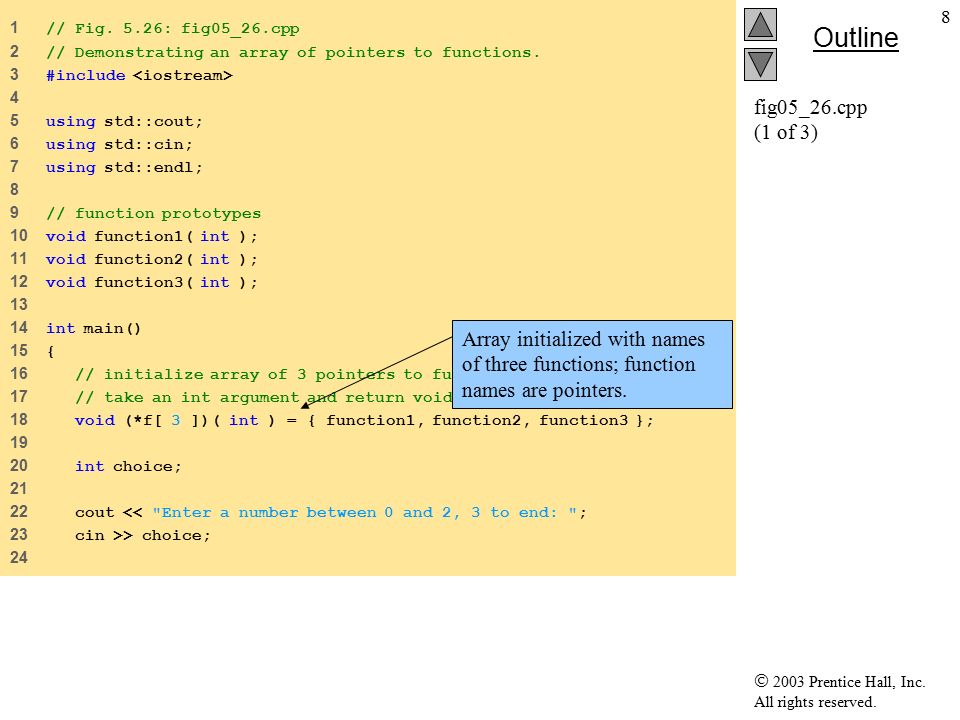The height and width of the screenshot is (720, 960).
Task: Click the down arrow navigation icon
Action: (760, 64)
